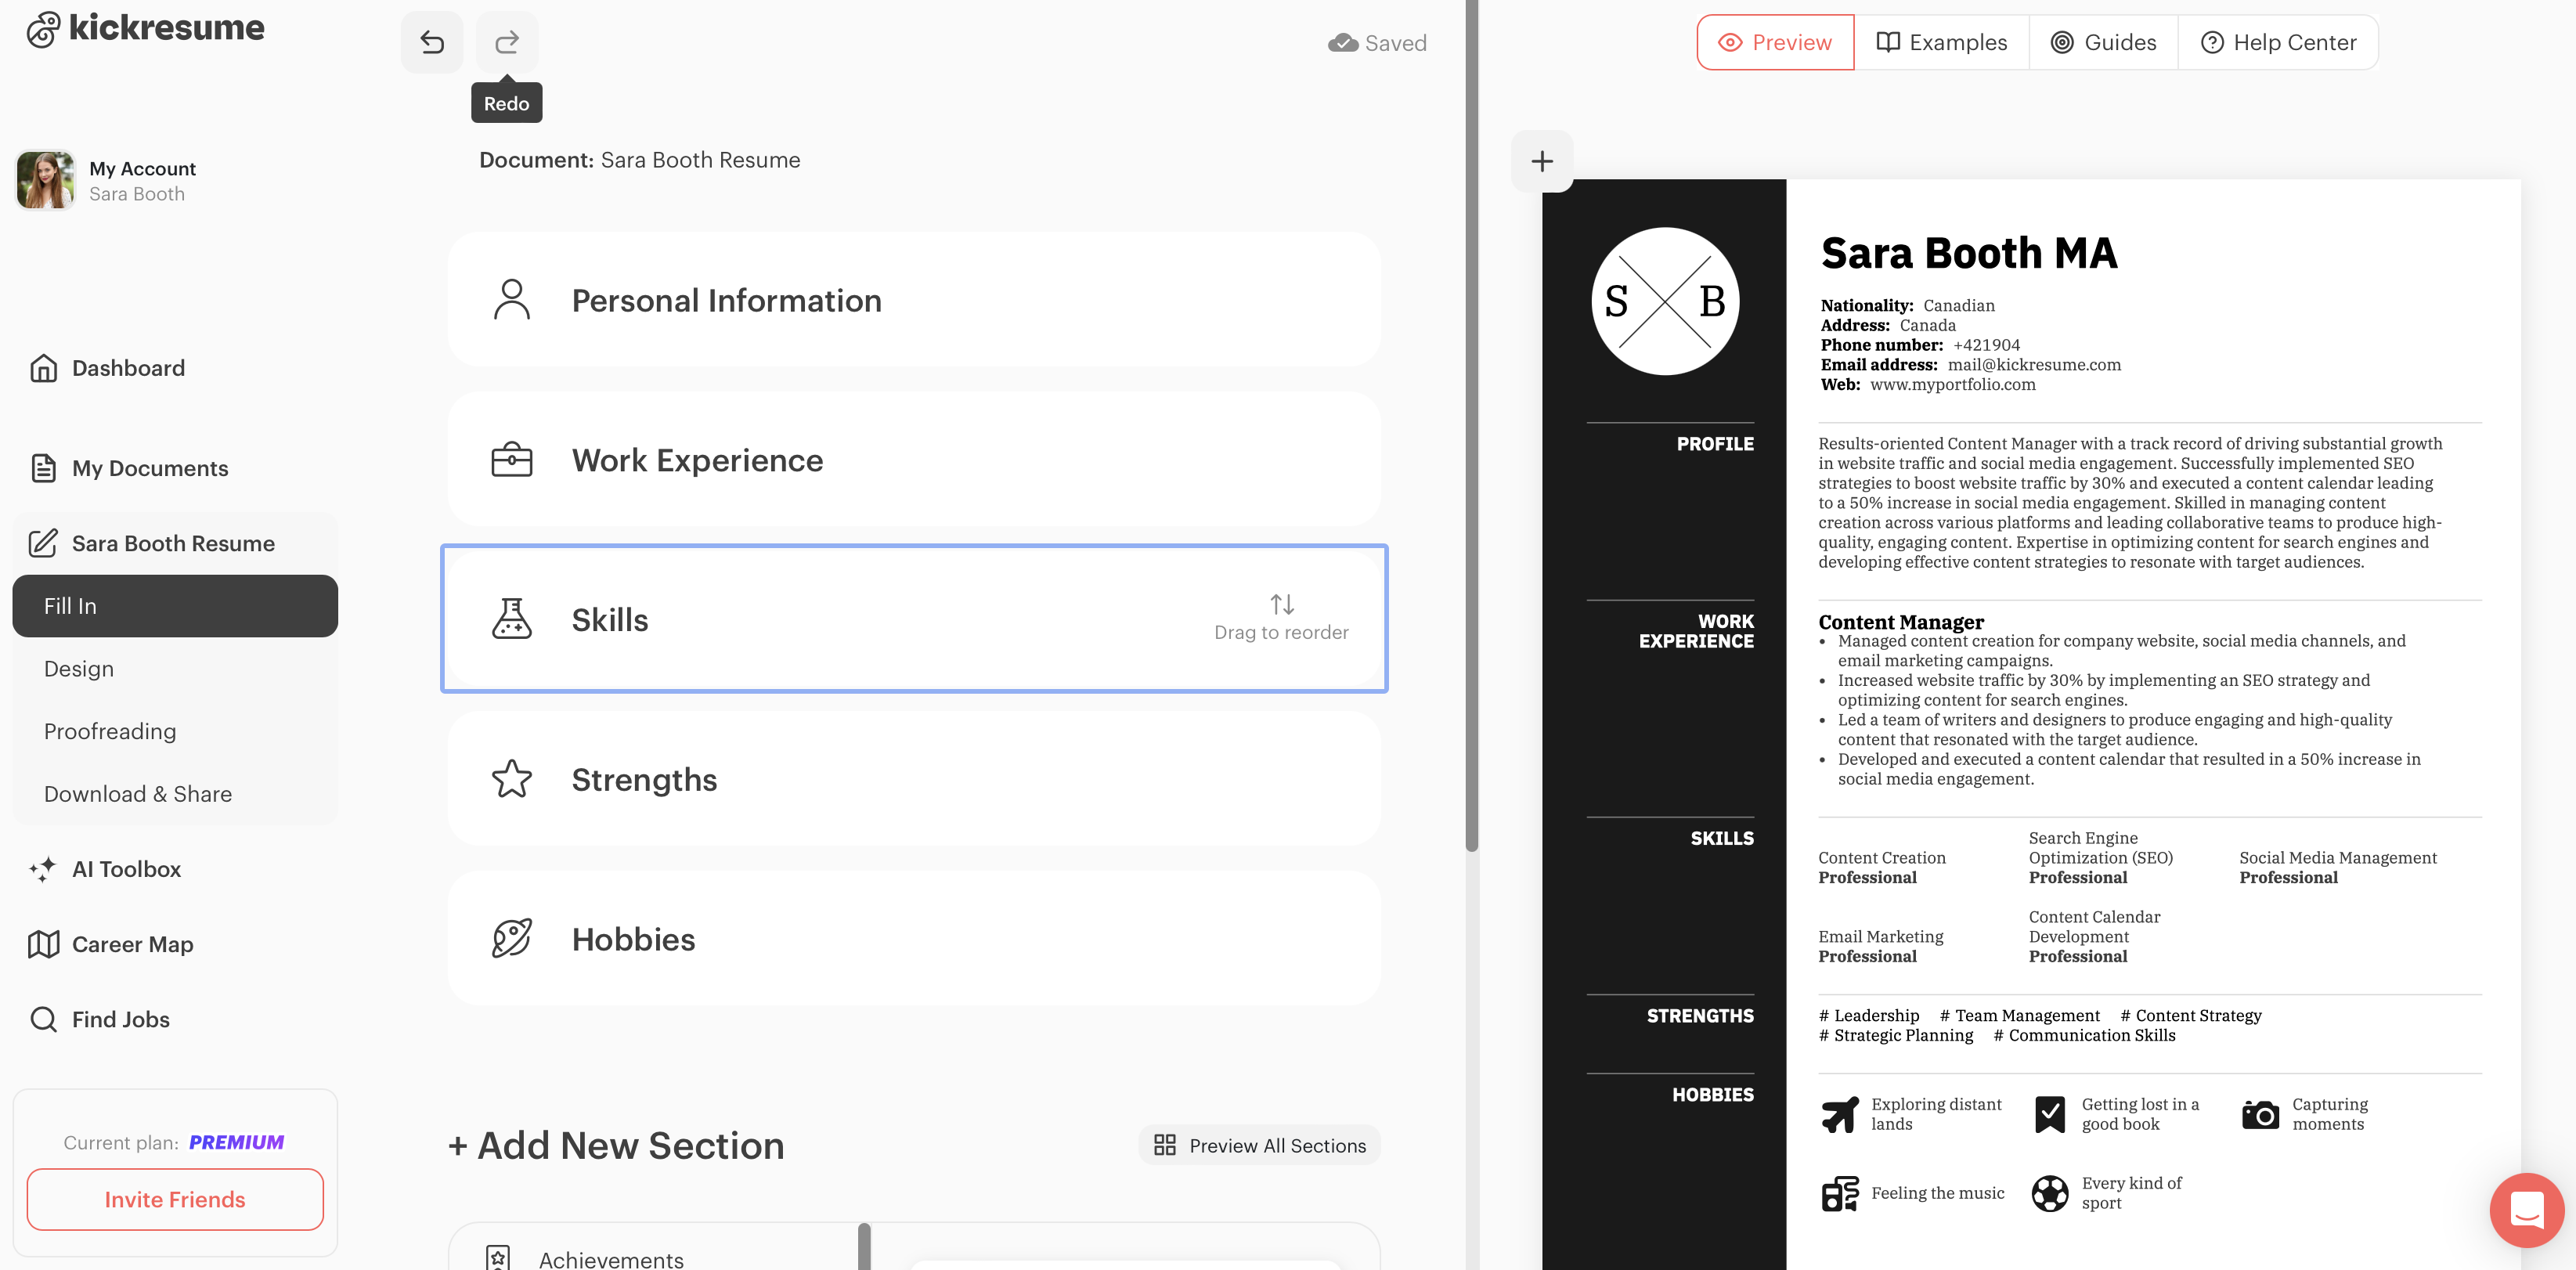2576x1270 pixels.
Task: Go to Find Jobs
Action: pos(120,1019)
